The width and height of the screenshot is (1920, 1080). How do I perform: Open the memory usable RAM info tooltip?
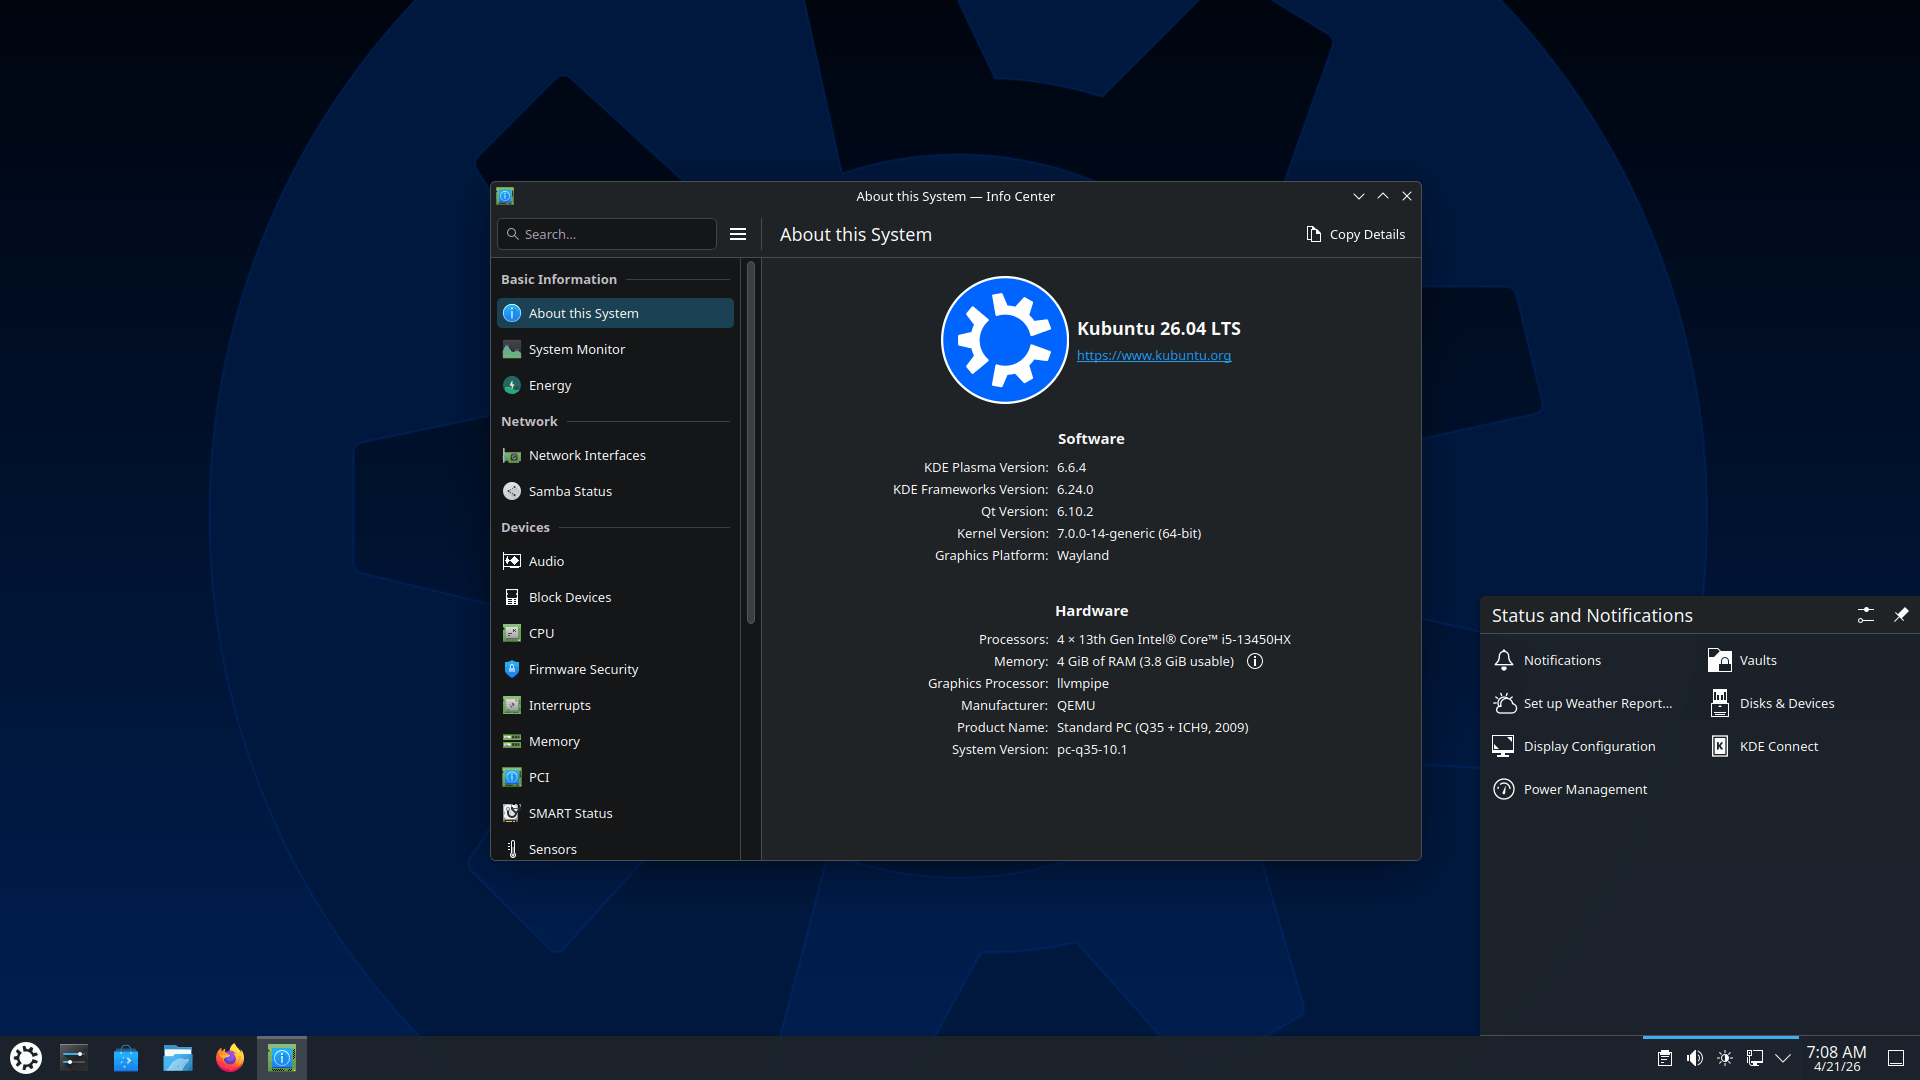pyautogui.click(x=1255, y=661)
